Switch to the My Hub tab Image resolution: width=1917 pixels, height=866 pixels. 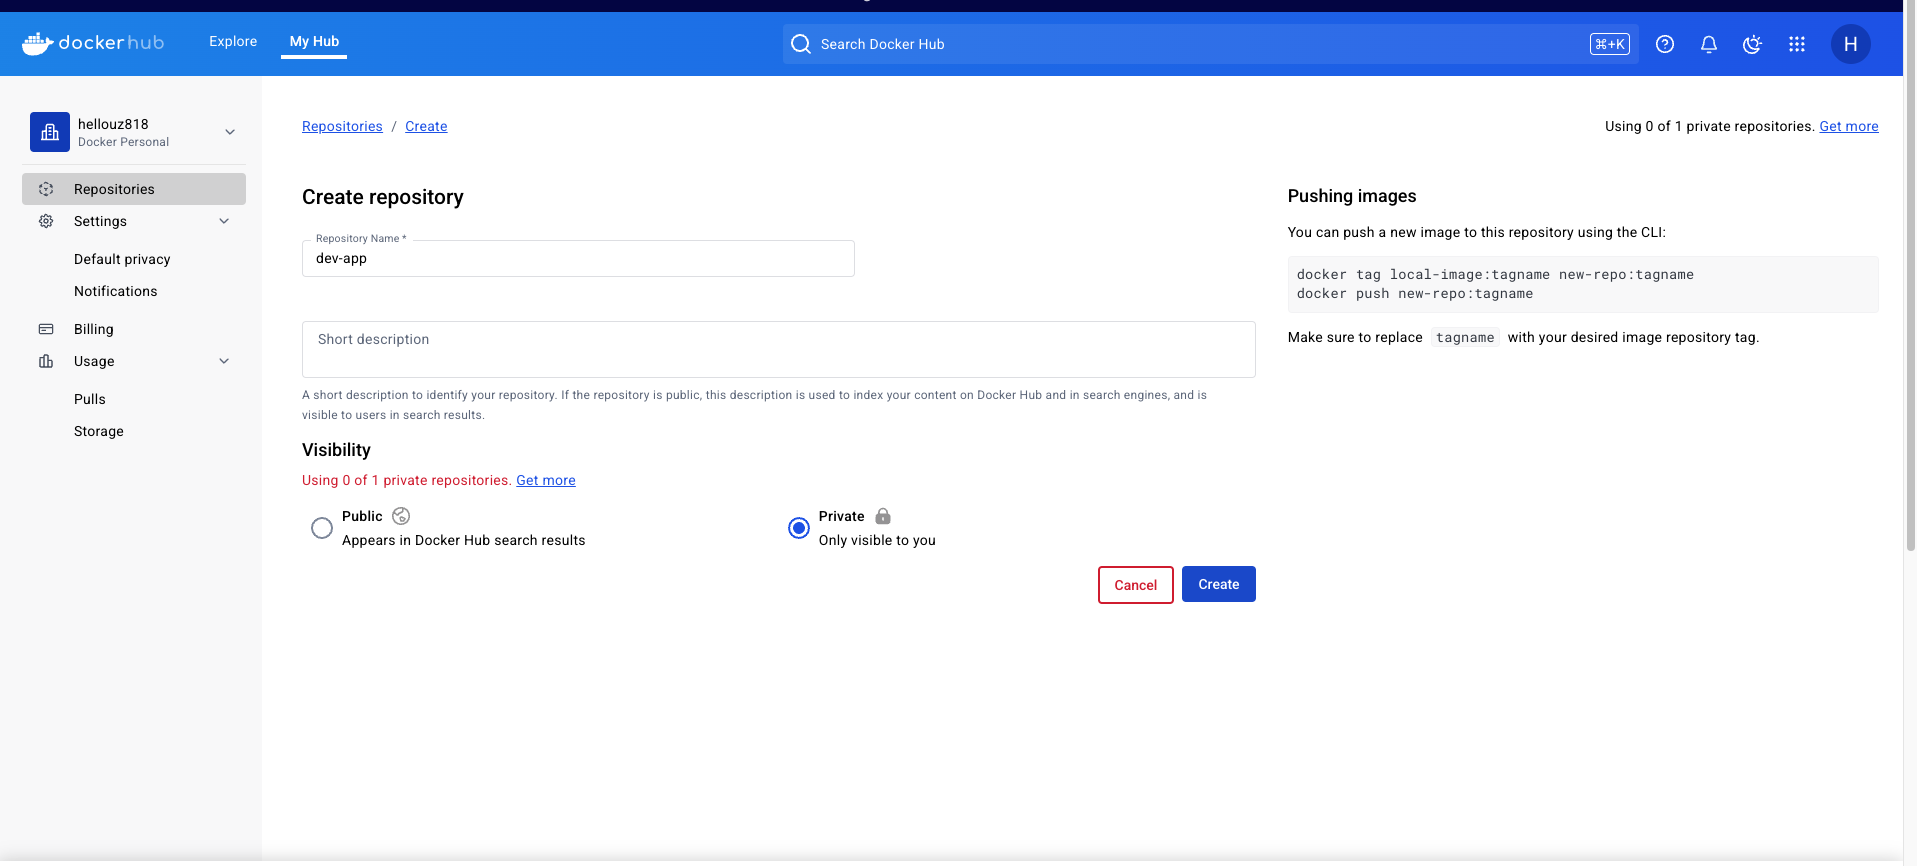point(314,41)
